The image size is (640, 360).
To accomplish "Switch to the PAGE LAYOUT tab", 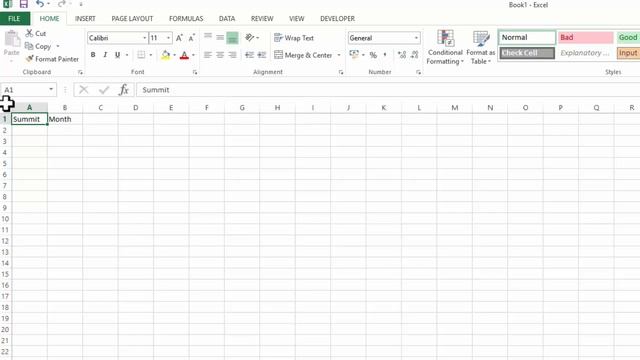I will tap(132, 19).
